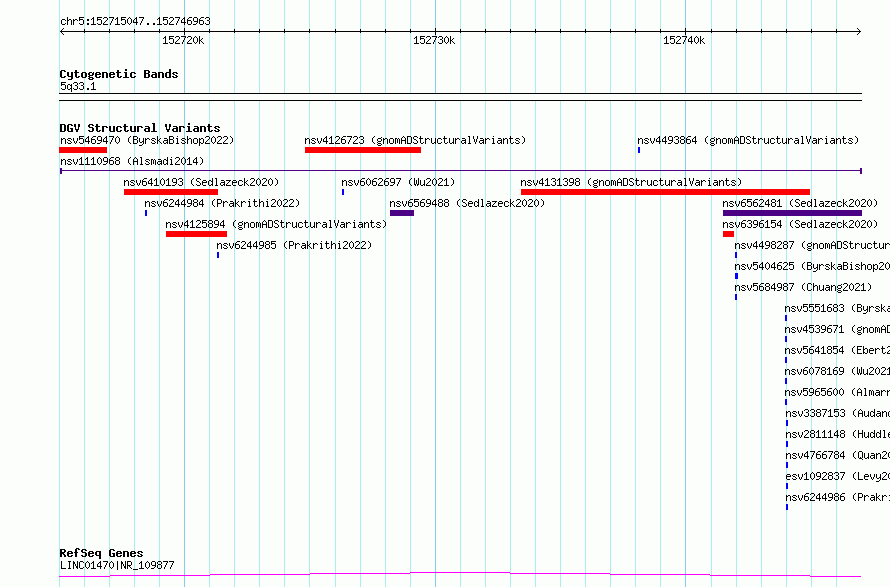Open nsv6078169 variant label
This screenshot has height=587, width=890.
coord(837,371)
